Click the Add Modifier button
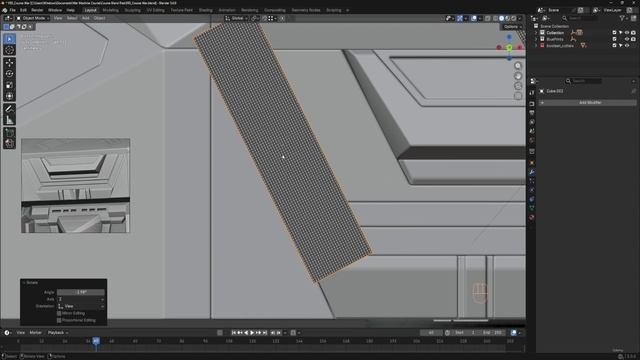Image resolution: width=640 pixels, height=360 pixels. (587, 102)
